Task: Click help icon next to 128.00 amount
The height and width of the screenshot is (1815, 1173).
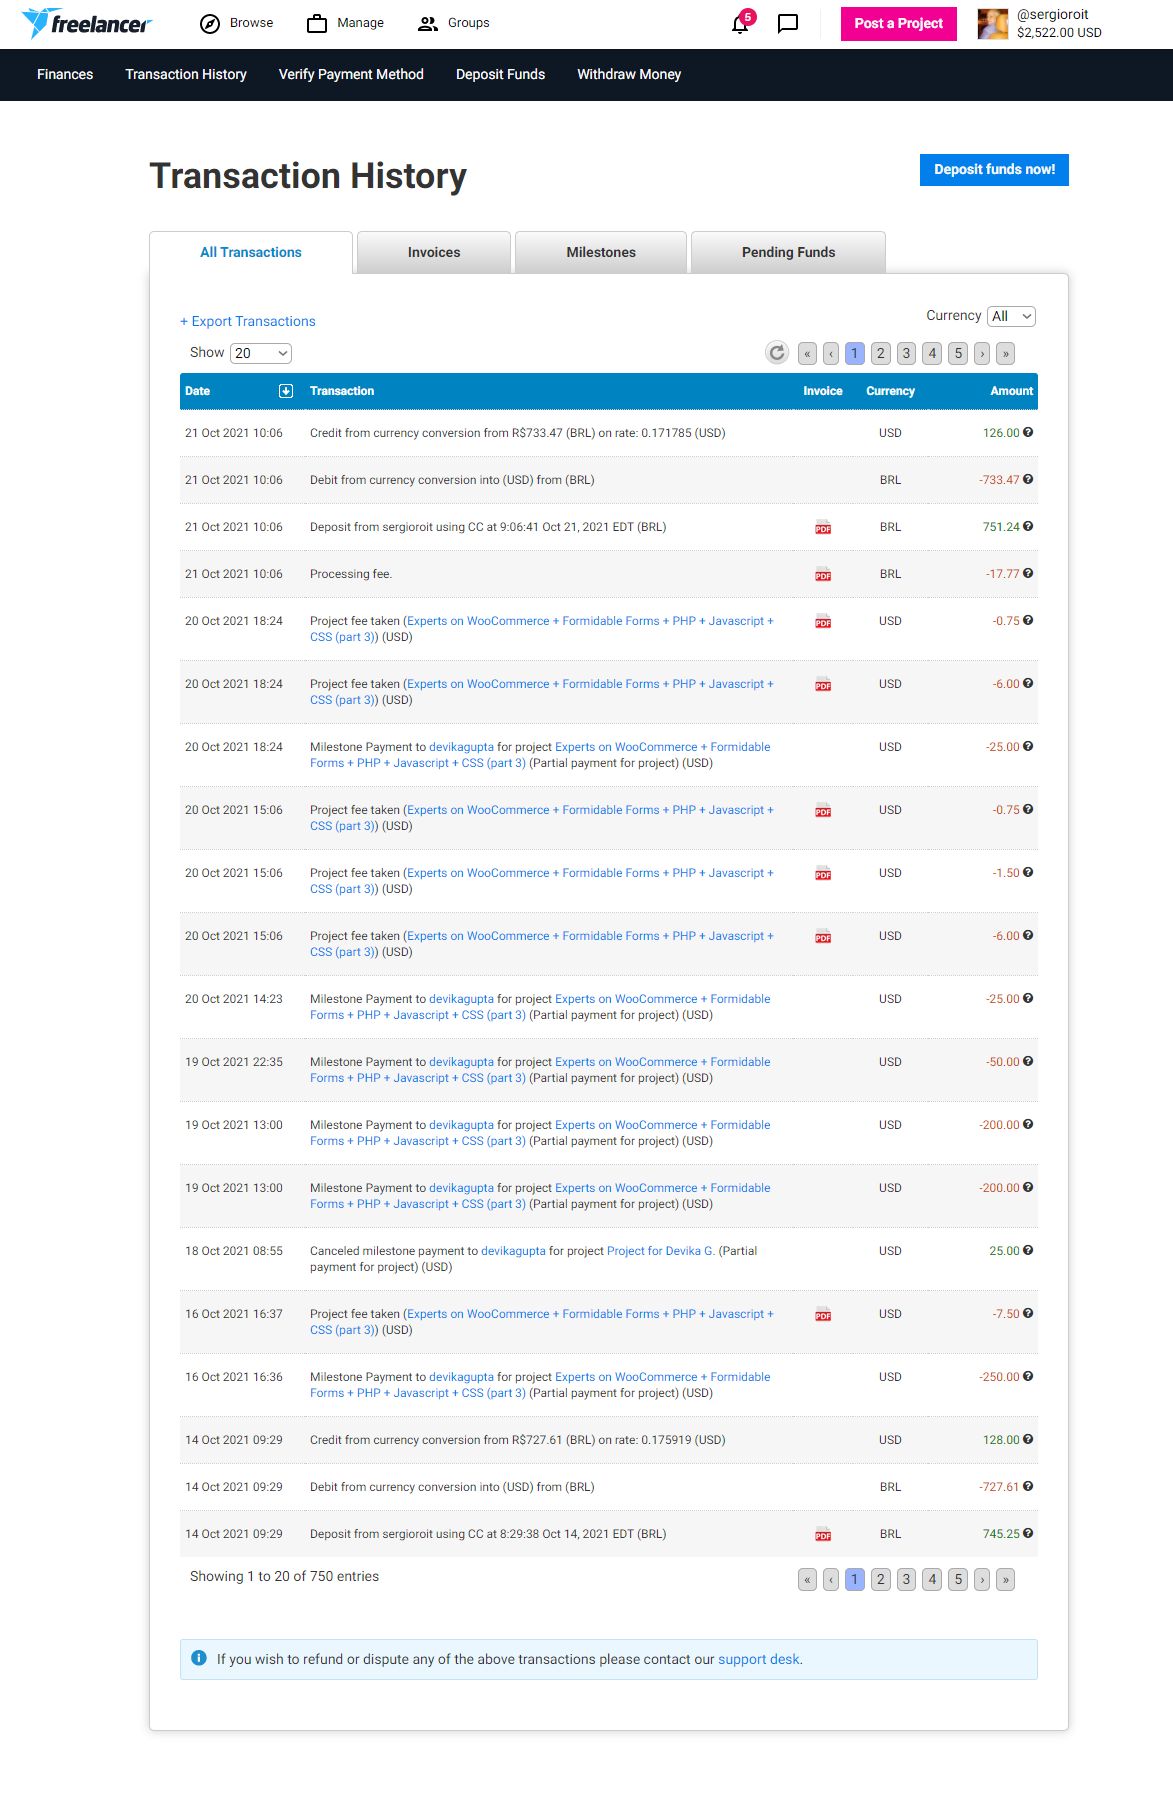Action: tap(1028, 1439)
